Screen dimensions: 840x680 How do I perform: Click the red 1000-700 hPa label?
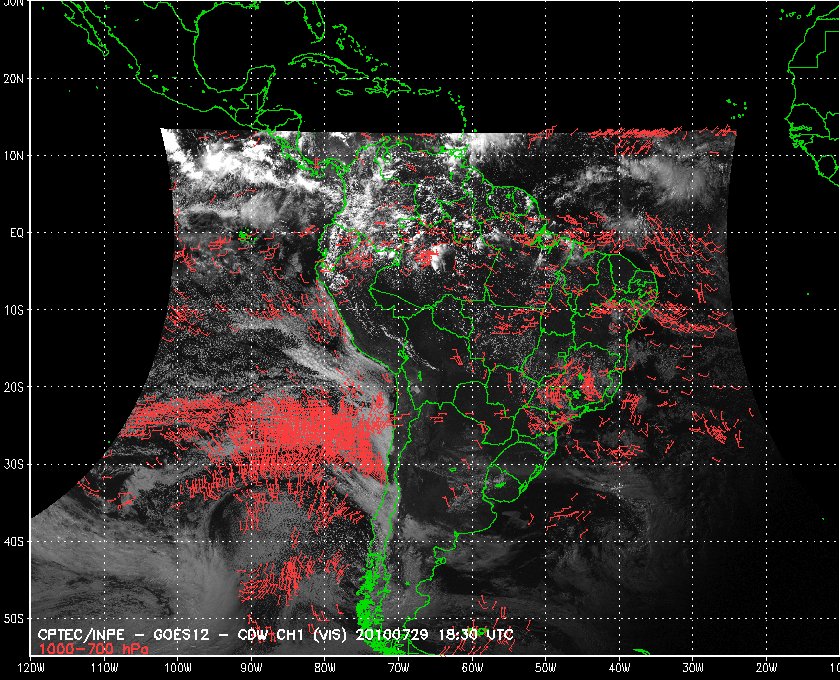(93, 649)
